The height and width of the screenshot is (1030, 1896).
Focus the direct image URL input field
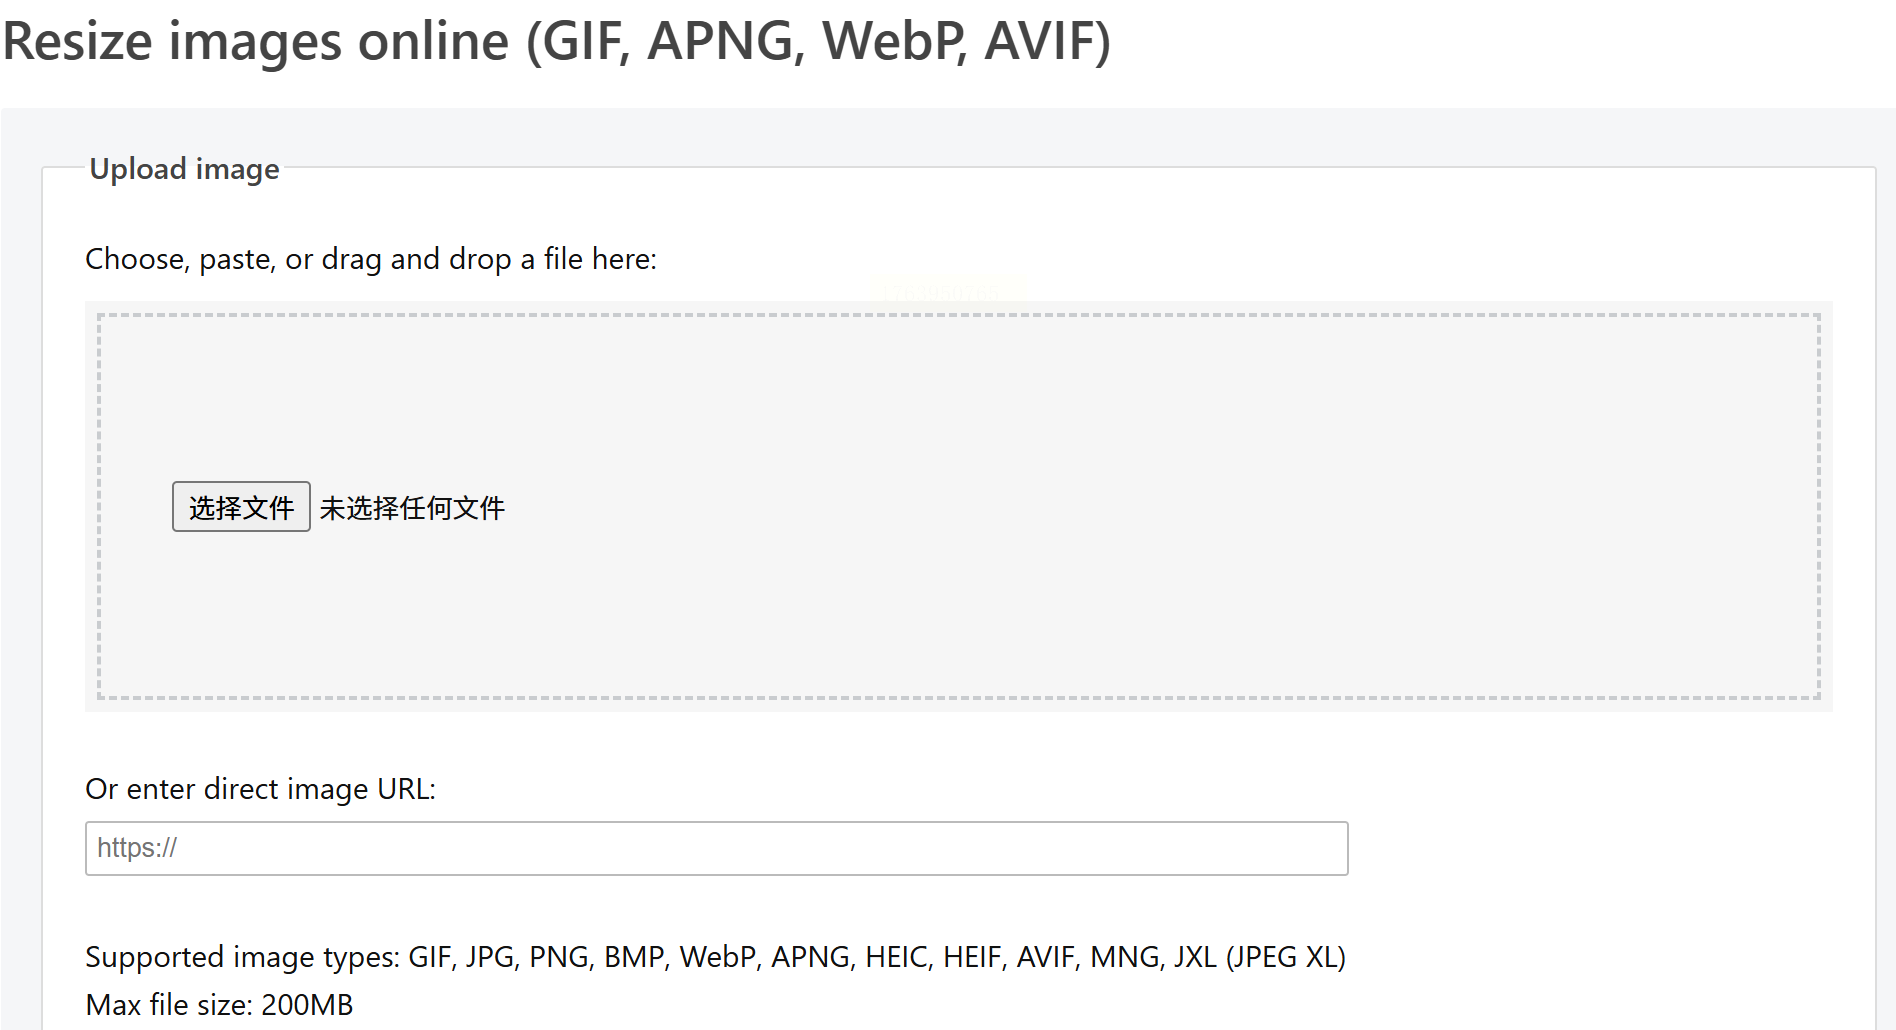click(716, 848)
